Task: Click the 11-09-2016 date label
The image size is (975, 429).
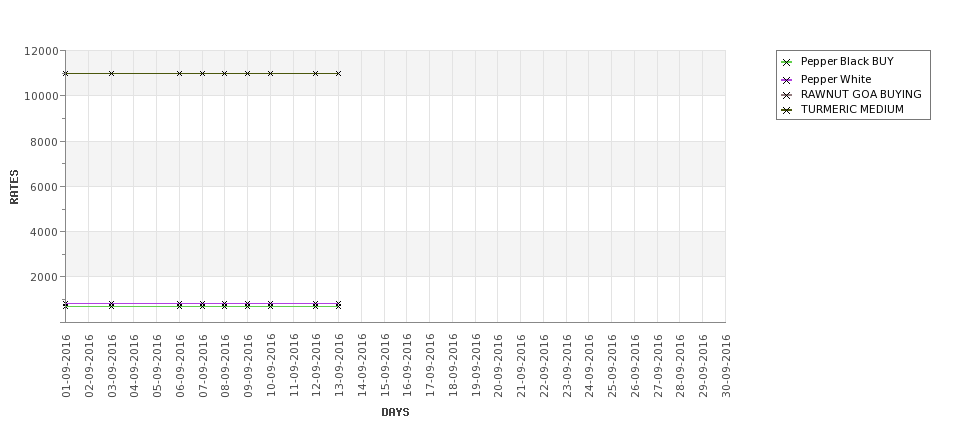Action: coord(293,366)
